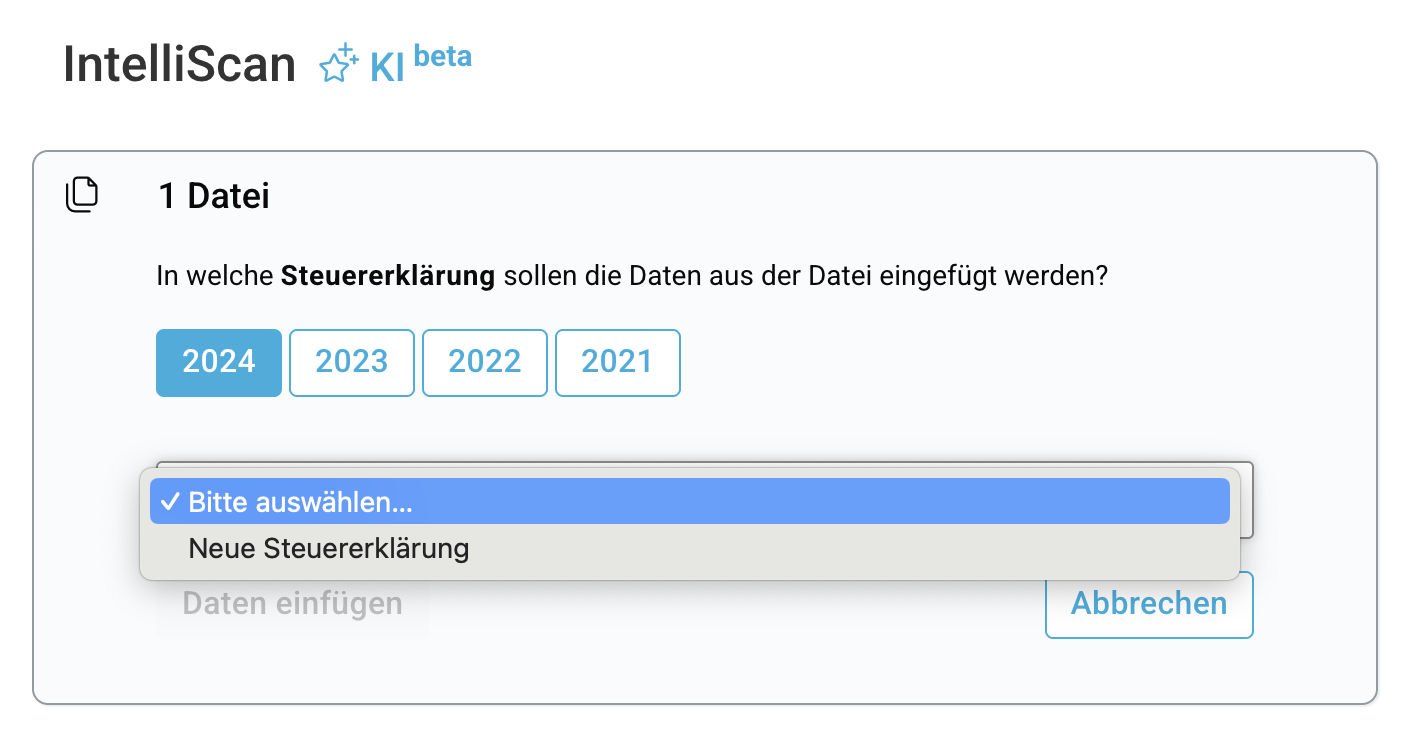Click the blank page area below the file card
This screenshot has width=1420, height=756.
point(700,730)
